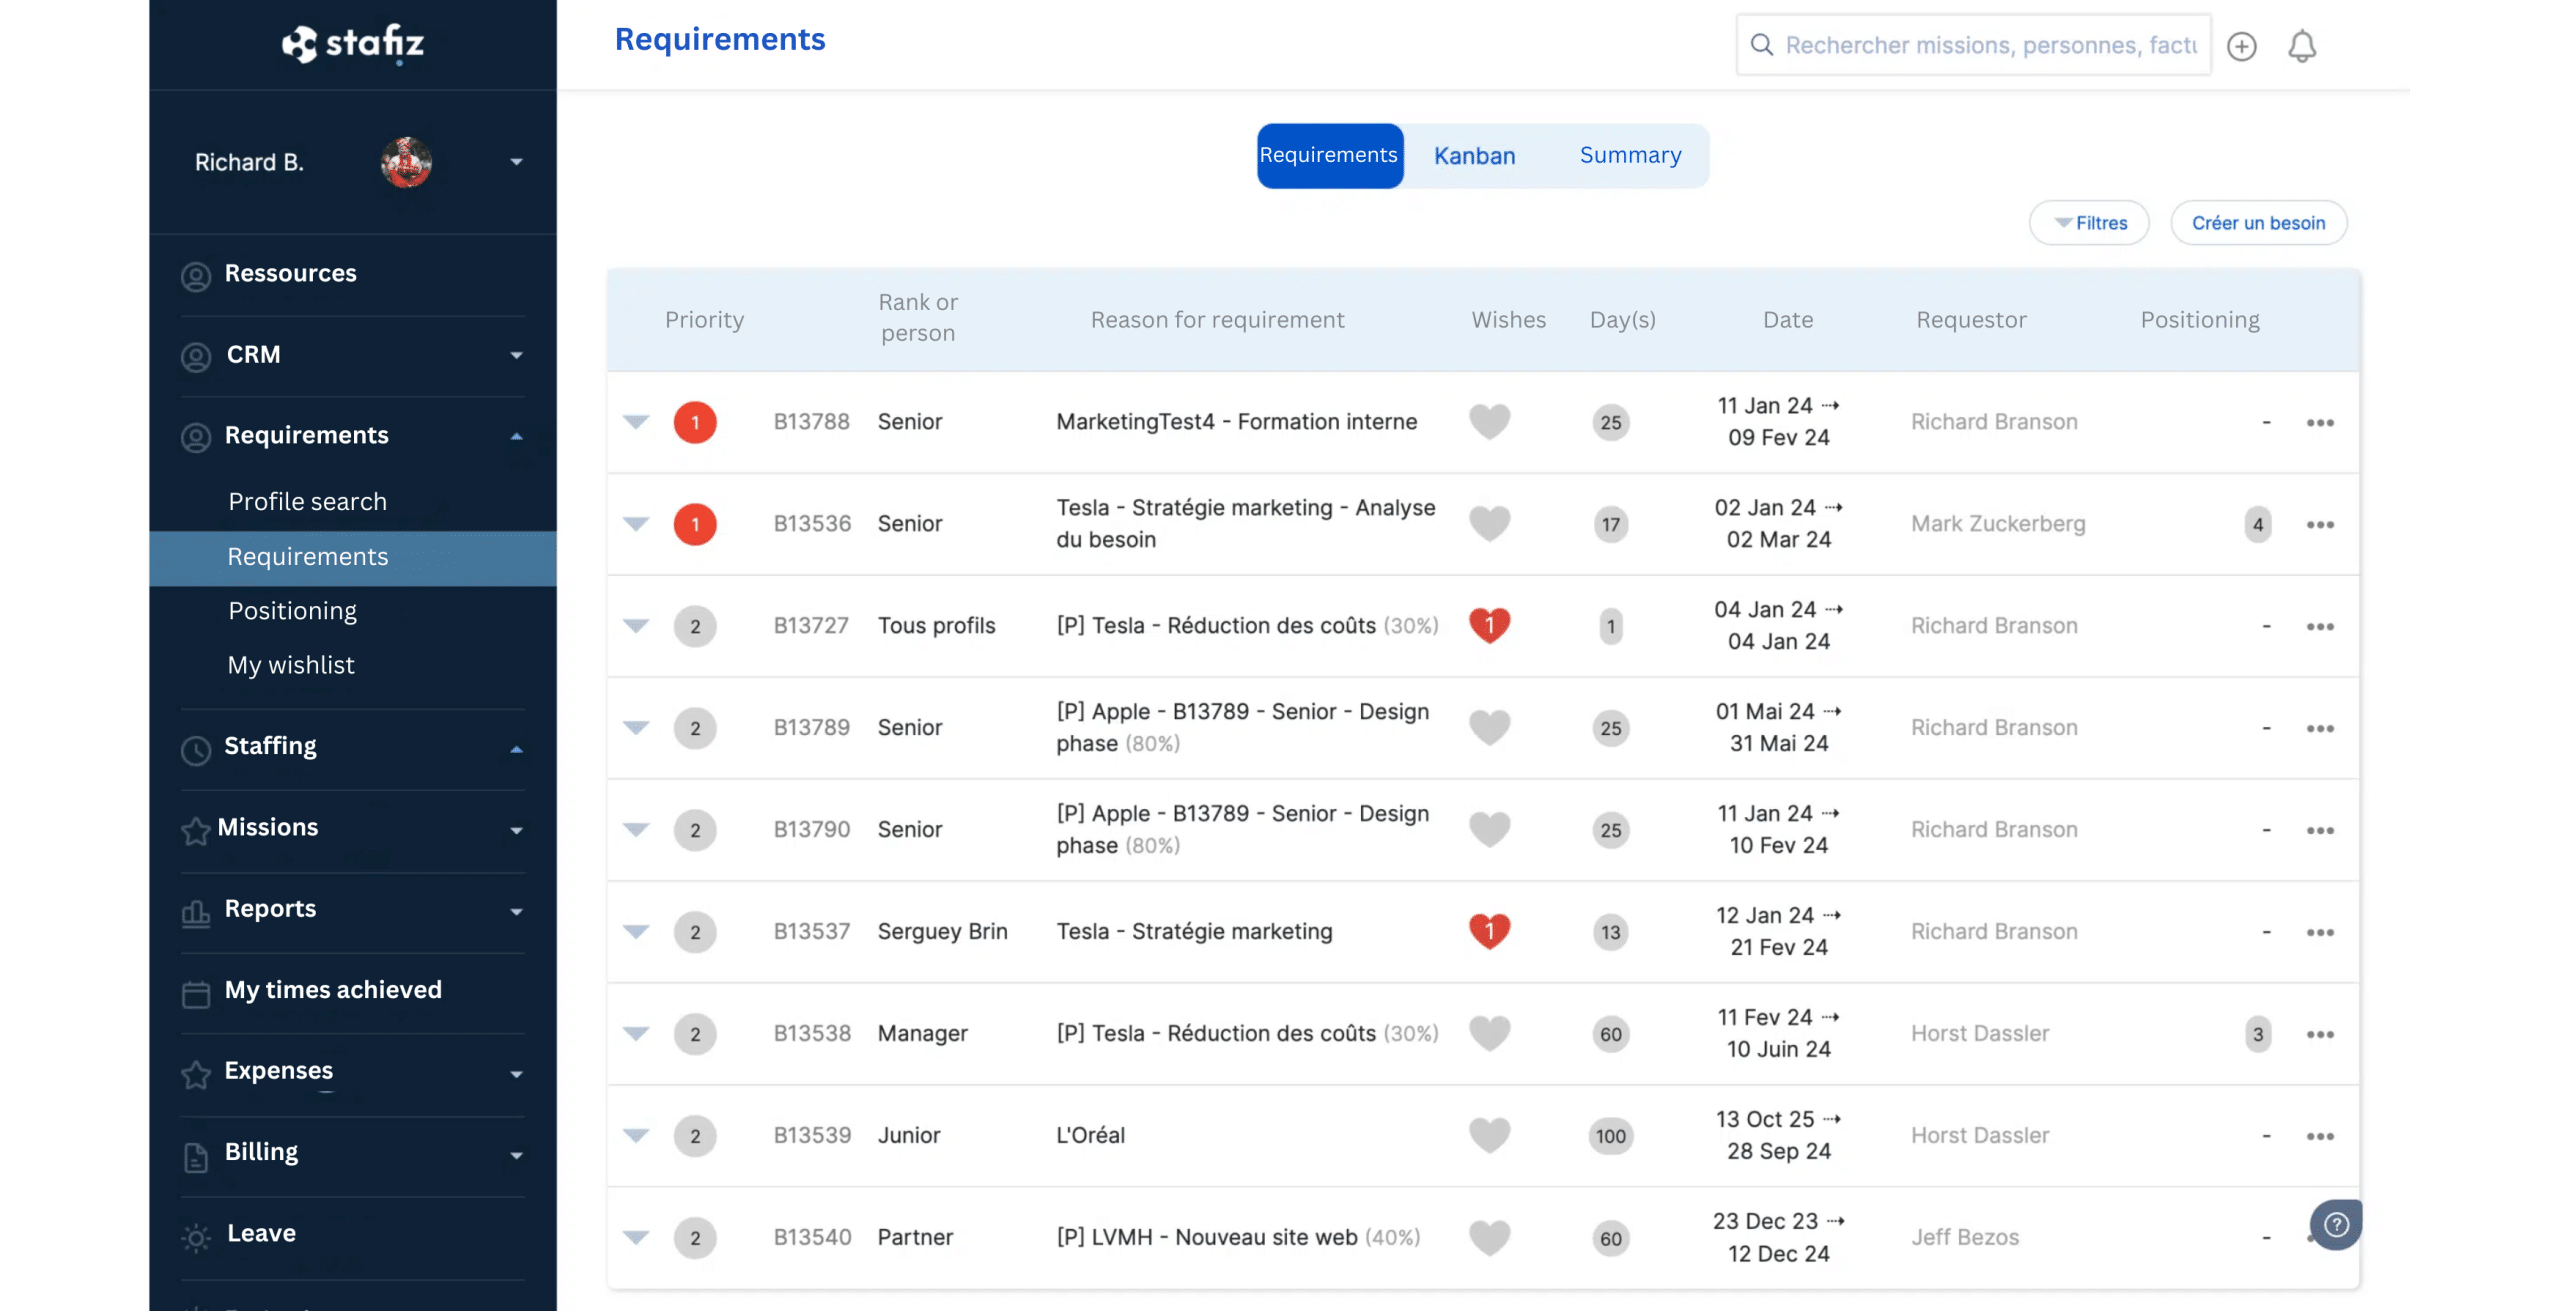Image resolution: width=2560 pixels, height=1311 pixels.
Task: Switch to the Kanban tab
Action: [1475, 152]
